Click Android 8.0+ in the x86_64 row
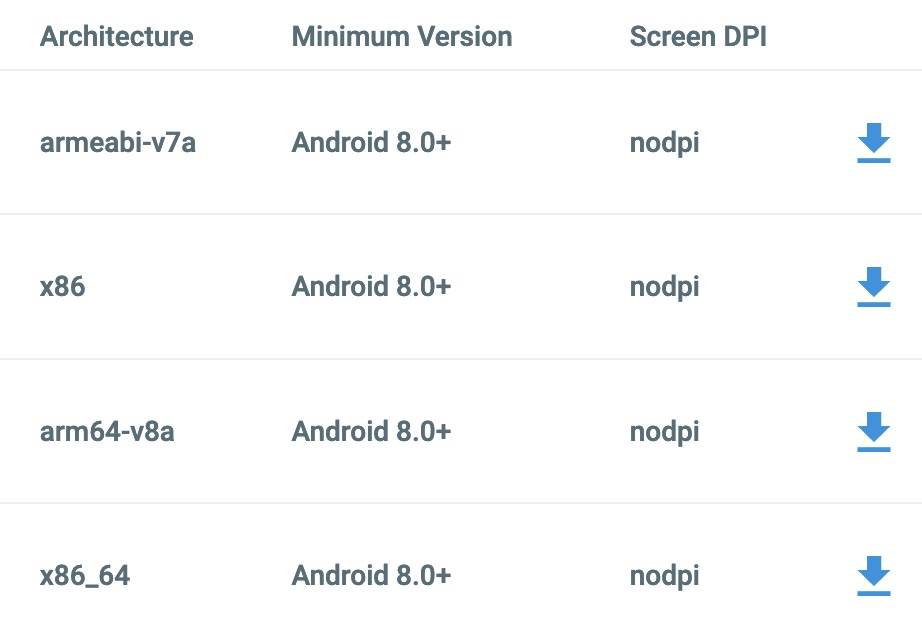The height and width of the screenshot is (621, 922). click(371, 576)
